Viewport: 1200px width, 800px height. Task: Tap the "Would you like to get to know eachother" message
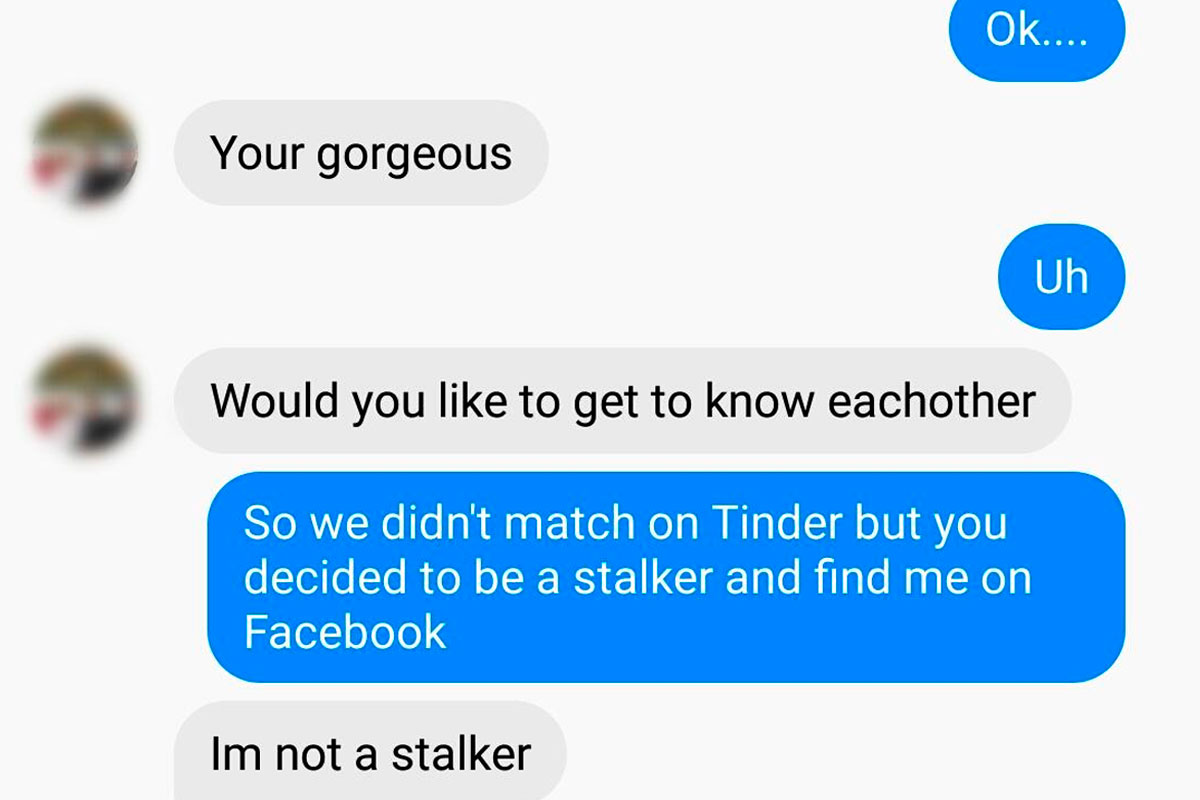[x=623, y=401]
